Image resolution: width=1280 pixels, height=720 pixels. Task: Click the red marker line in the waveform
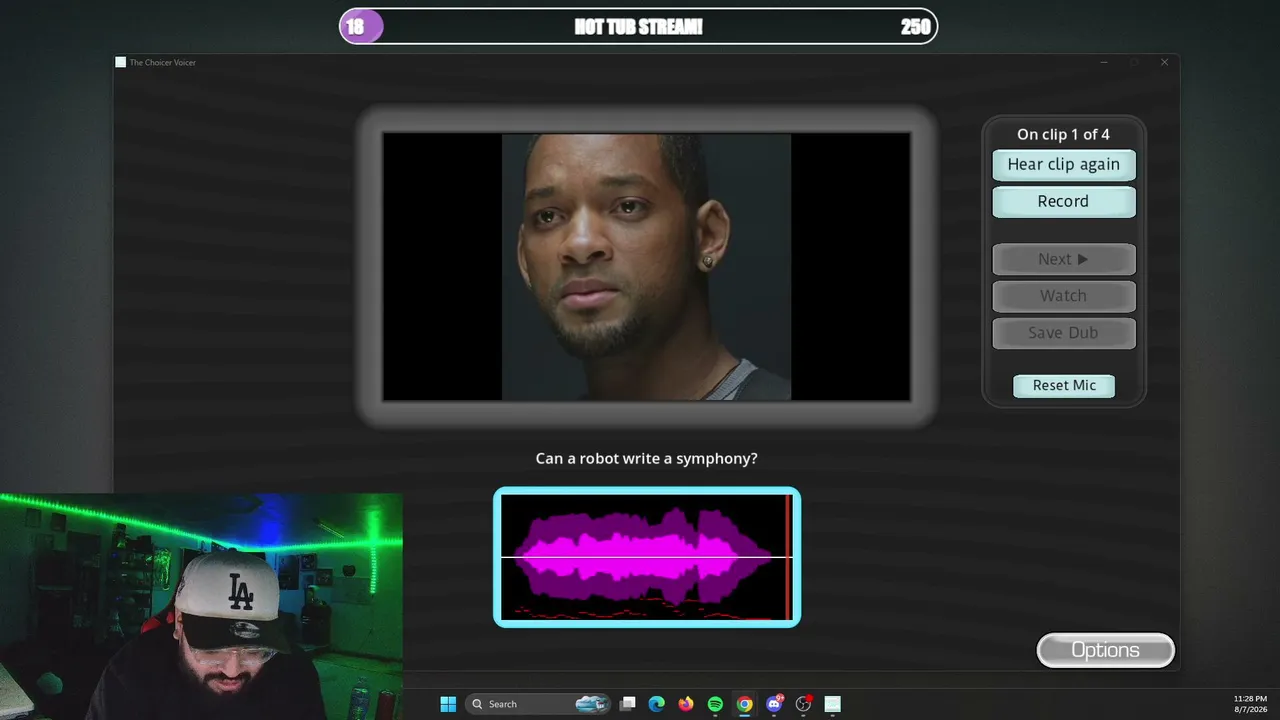tap(788, 557)
